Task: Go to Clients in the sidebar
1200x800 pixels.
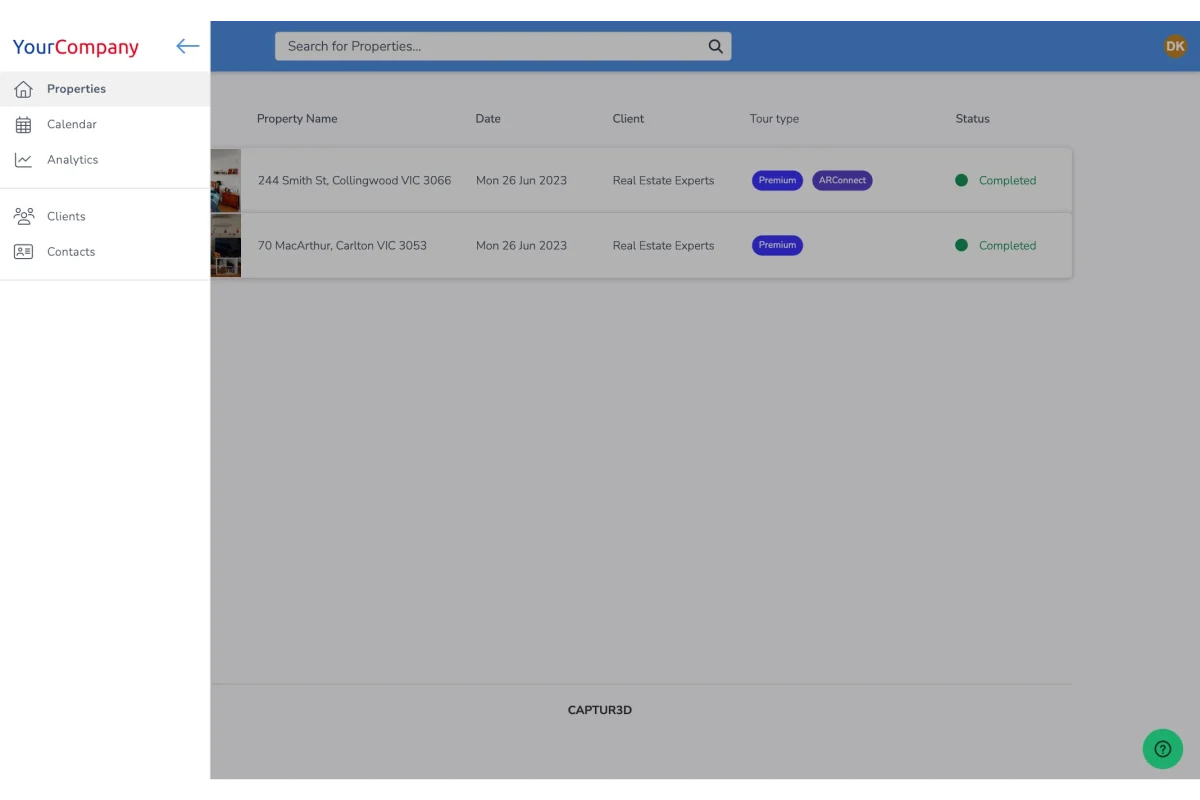Action: [105, 216]
